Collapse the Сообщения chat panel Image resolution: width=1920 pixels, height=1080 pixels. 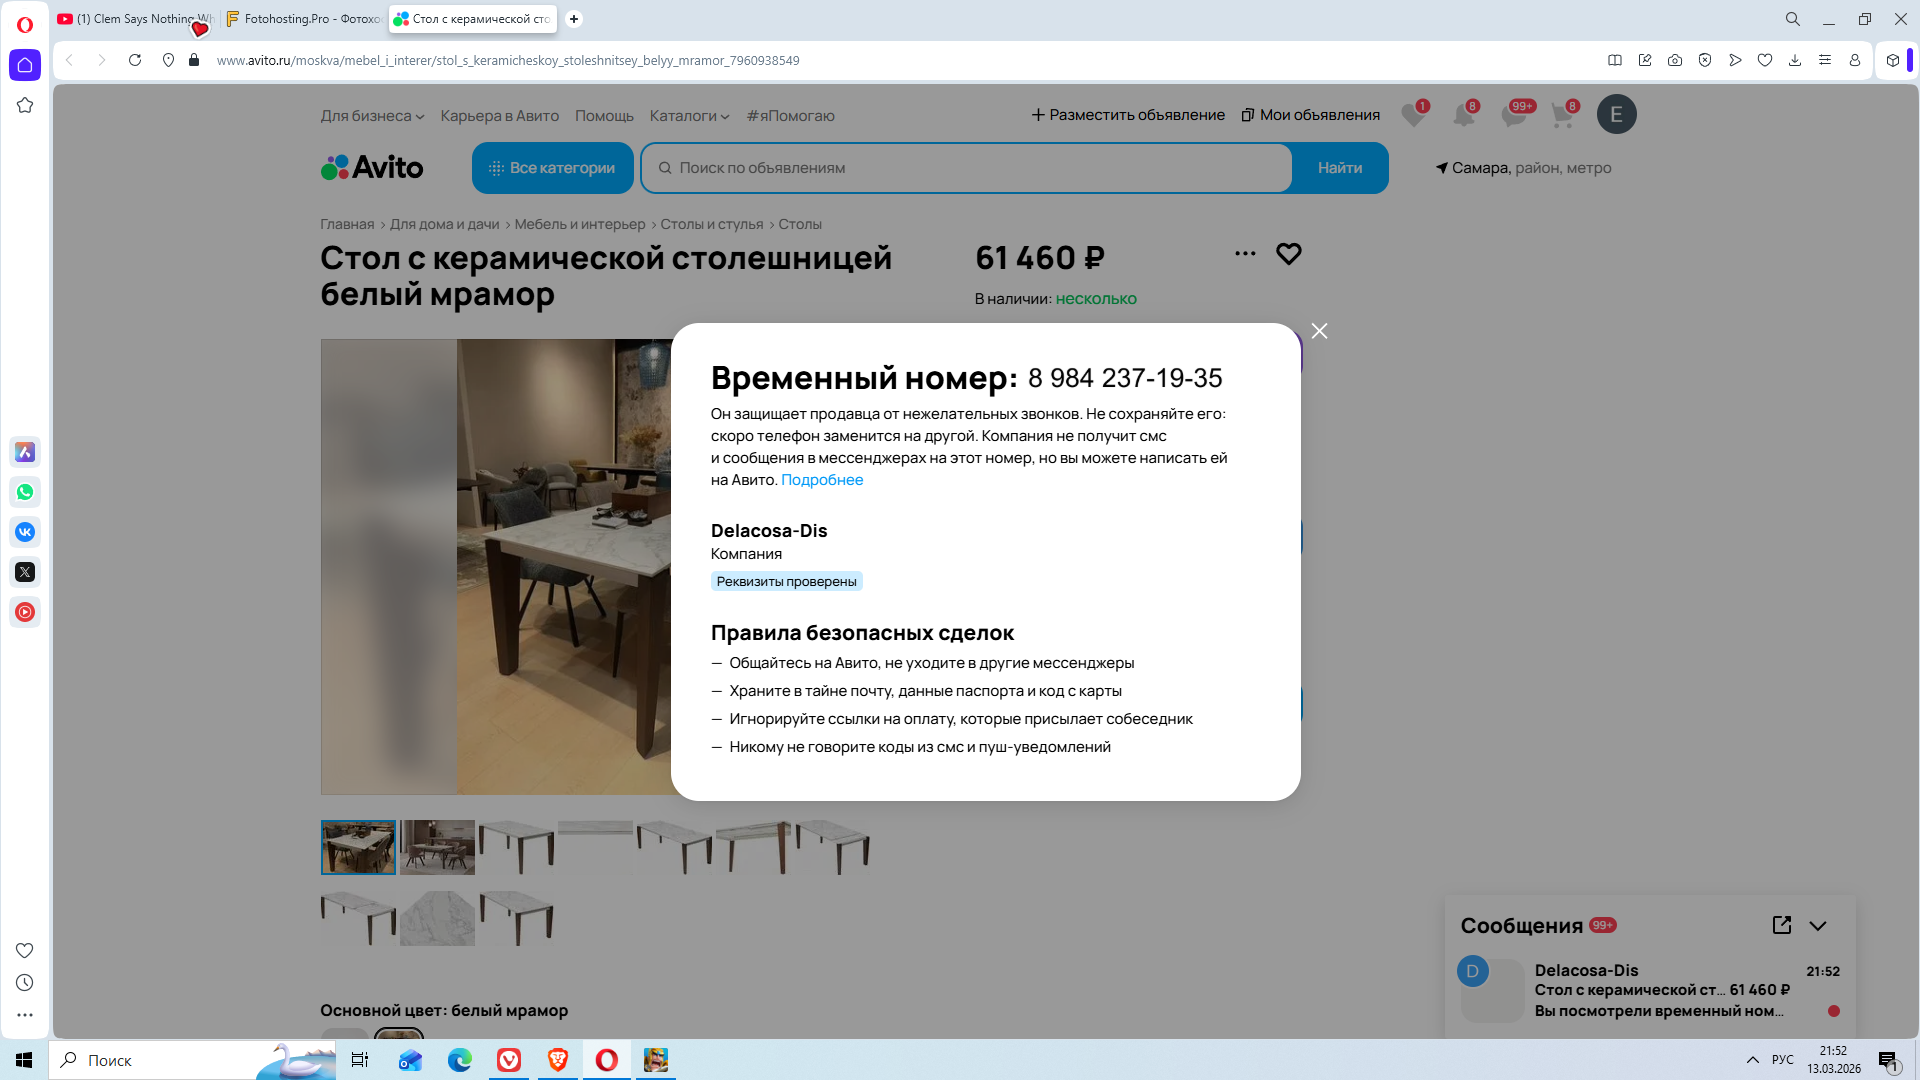[1818, 926]
